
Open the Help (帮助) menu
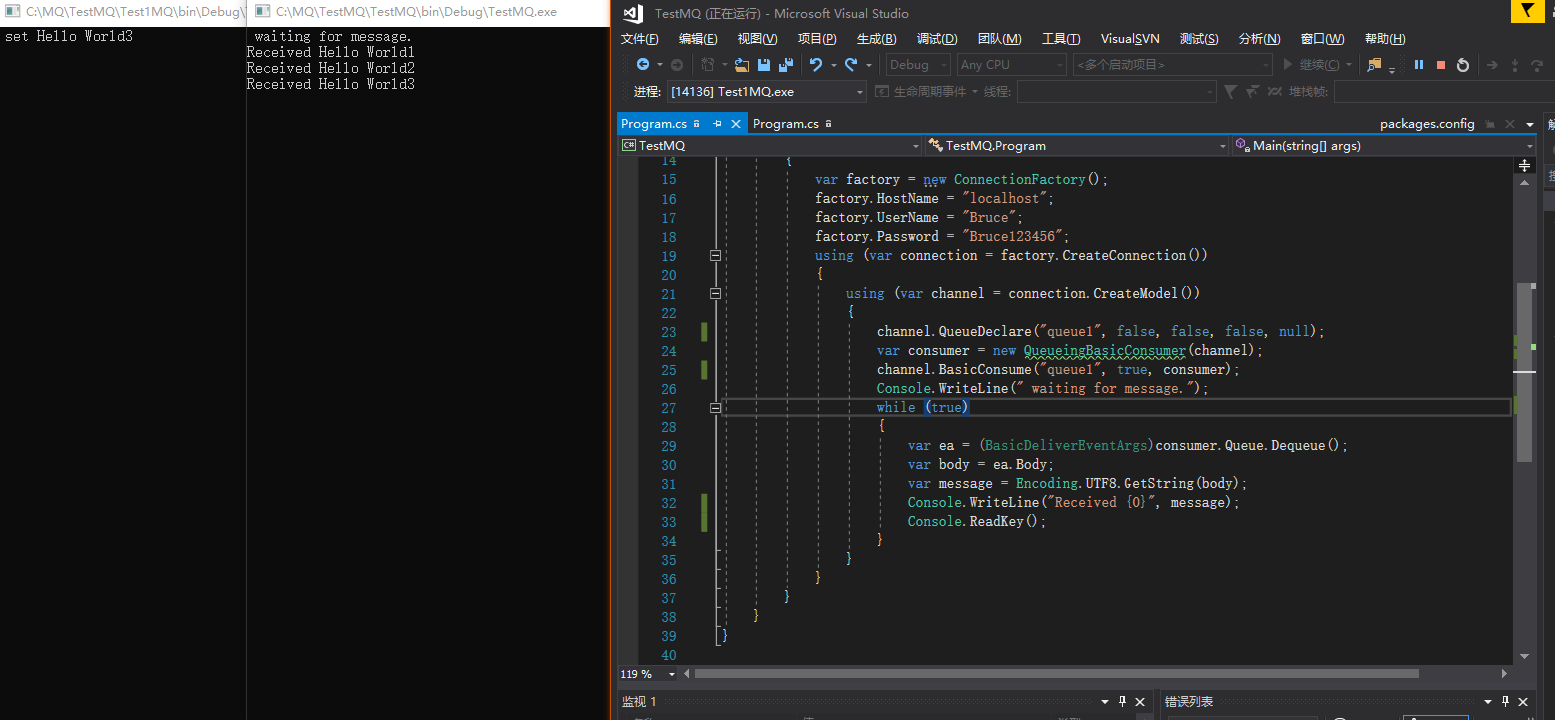[1385, 39]
